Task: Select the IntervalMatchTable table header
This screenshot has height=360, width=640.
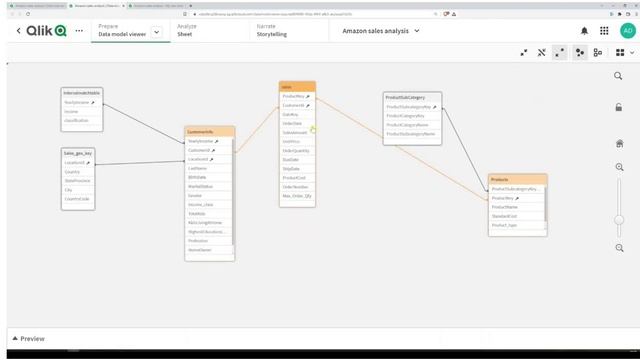Action: tap(82, 93)
